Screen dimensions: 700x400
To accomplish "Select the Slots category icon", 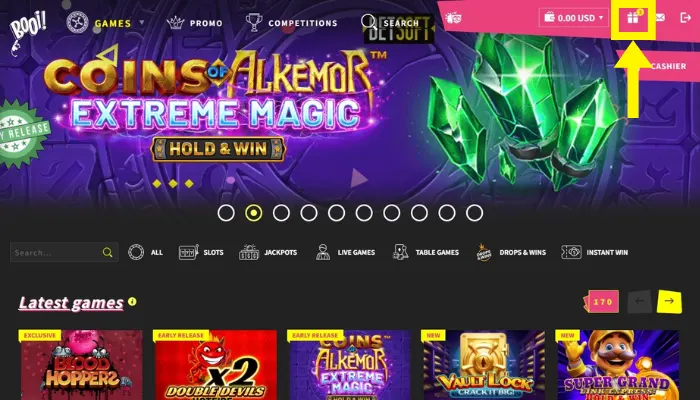I will point(188,252).
